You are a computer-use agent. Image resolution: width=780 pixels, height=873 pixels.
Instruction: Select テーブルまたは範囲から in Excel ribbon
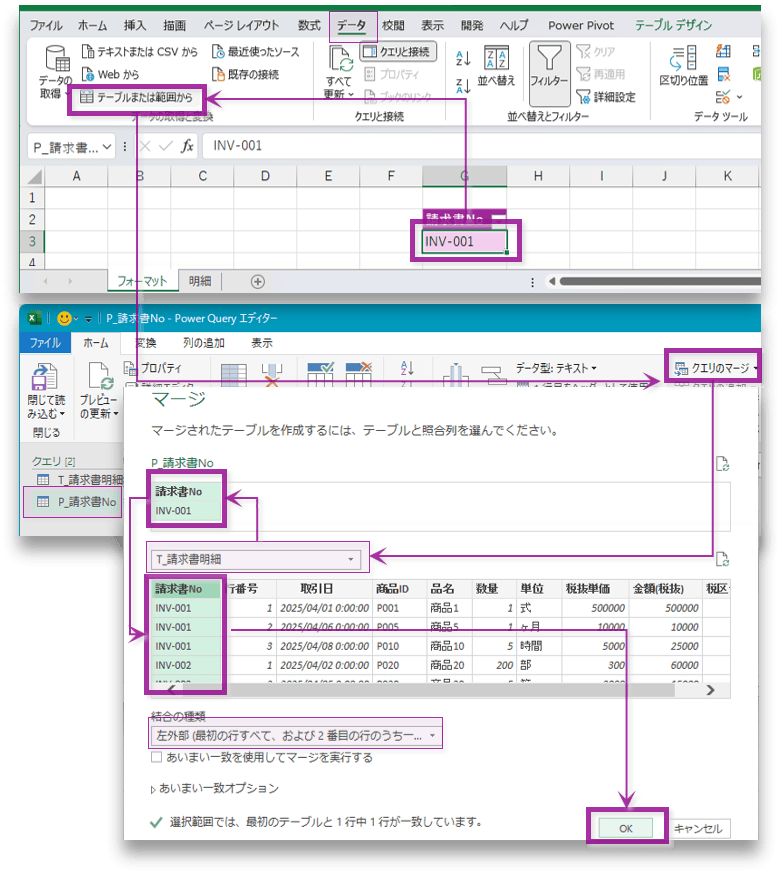(x=137, y=97)
